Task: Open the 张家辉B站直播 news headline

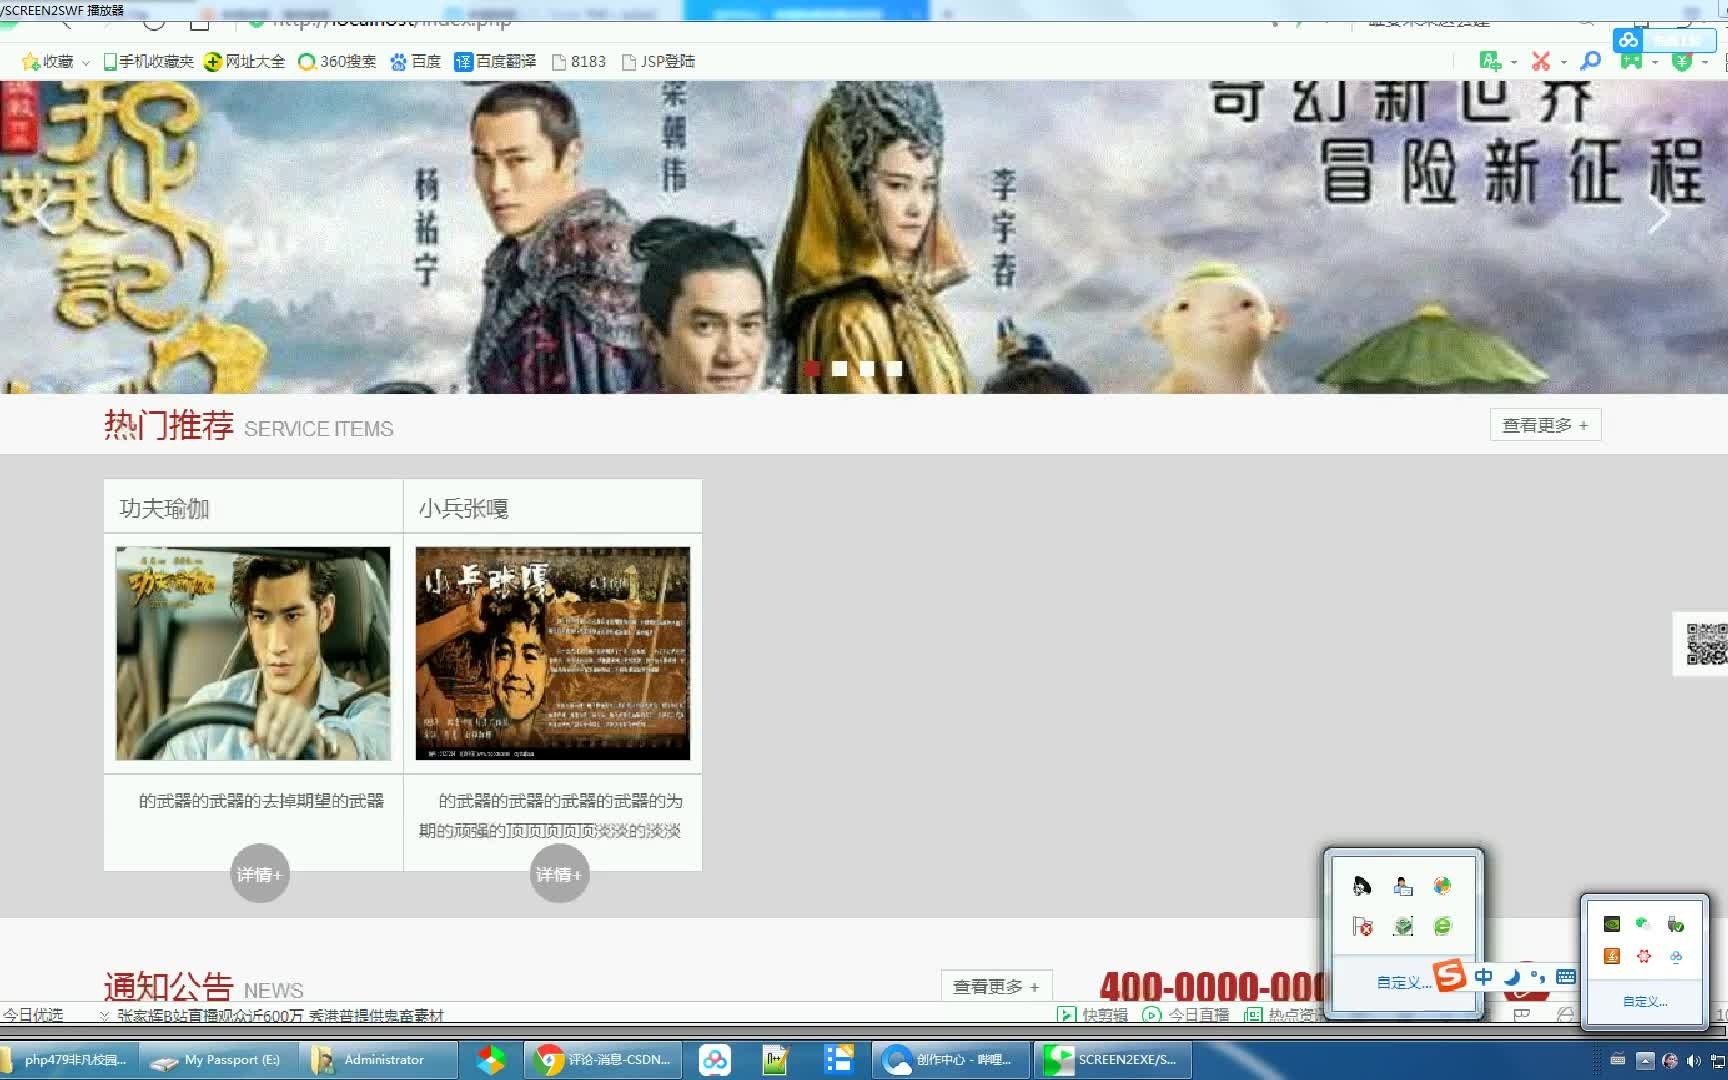Action: pos(280,1015)
